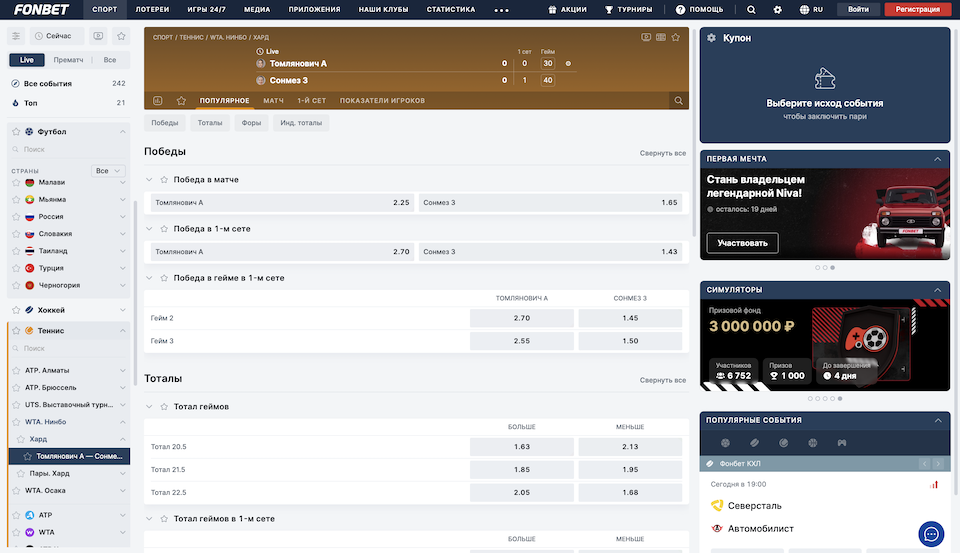Click Участвовать on Niva promo
The width and height of the screenshot is (960, 553).
point(743,243)
